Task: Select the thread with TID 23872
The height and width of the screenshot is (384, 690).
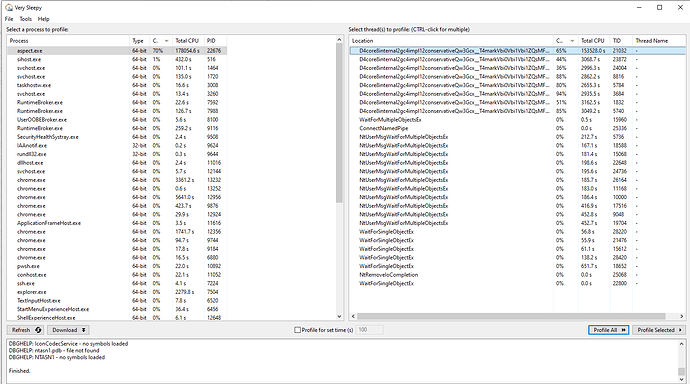Action: 518,59
